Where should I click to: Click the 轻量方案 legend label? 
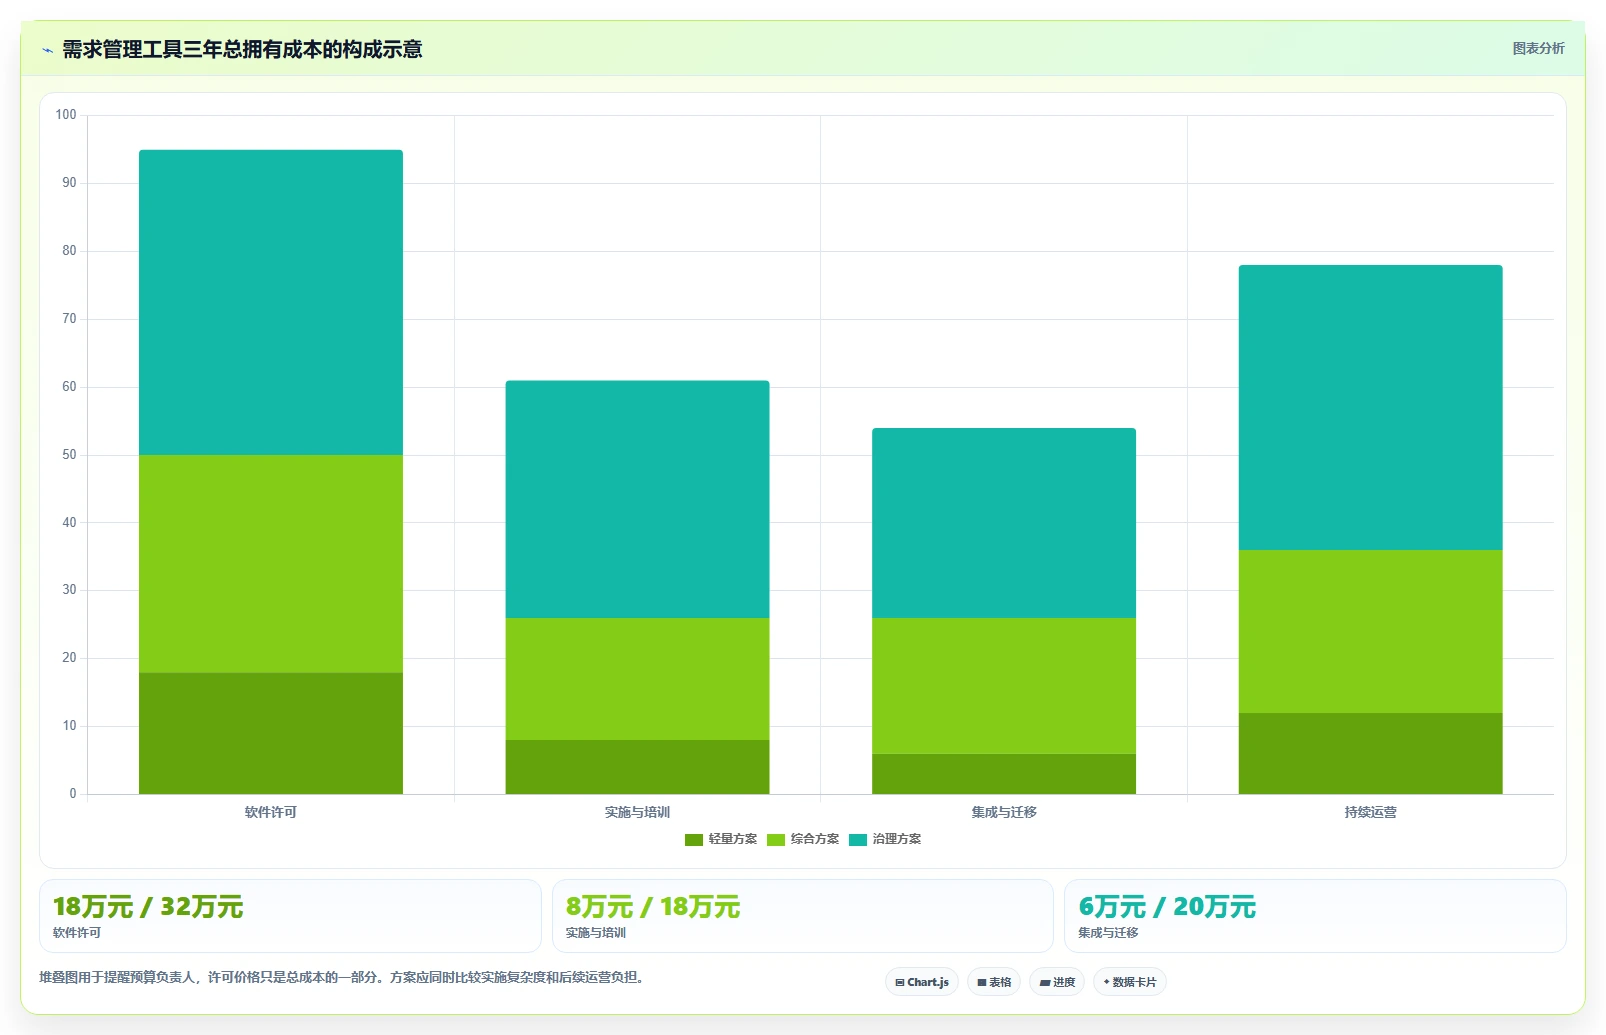[733, 840]
